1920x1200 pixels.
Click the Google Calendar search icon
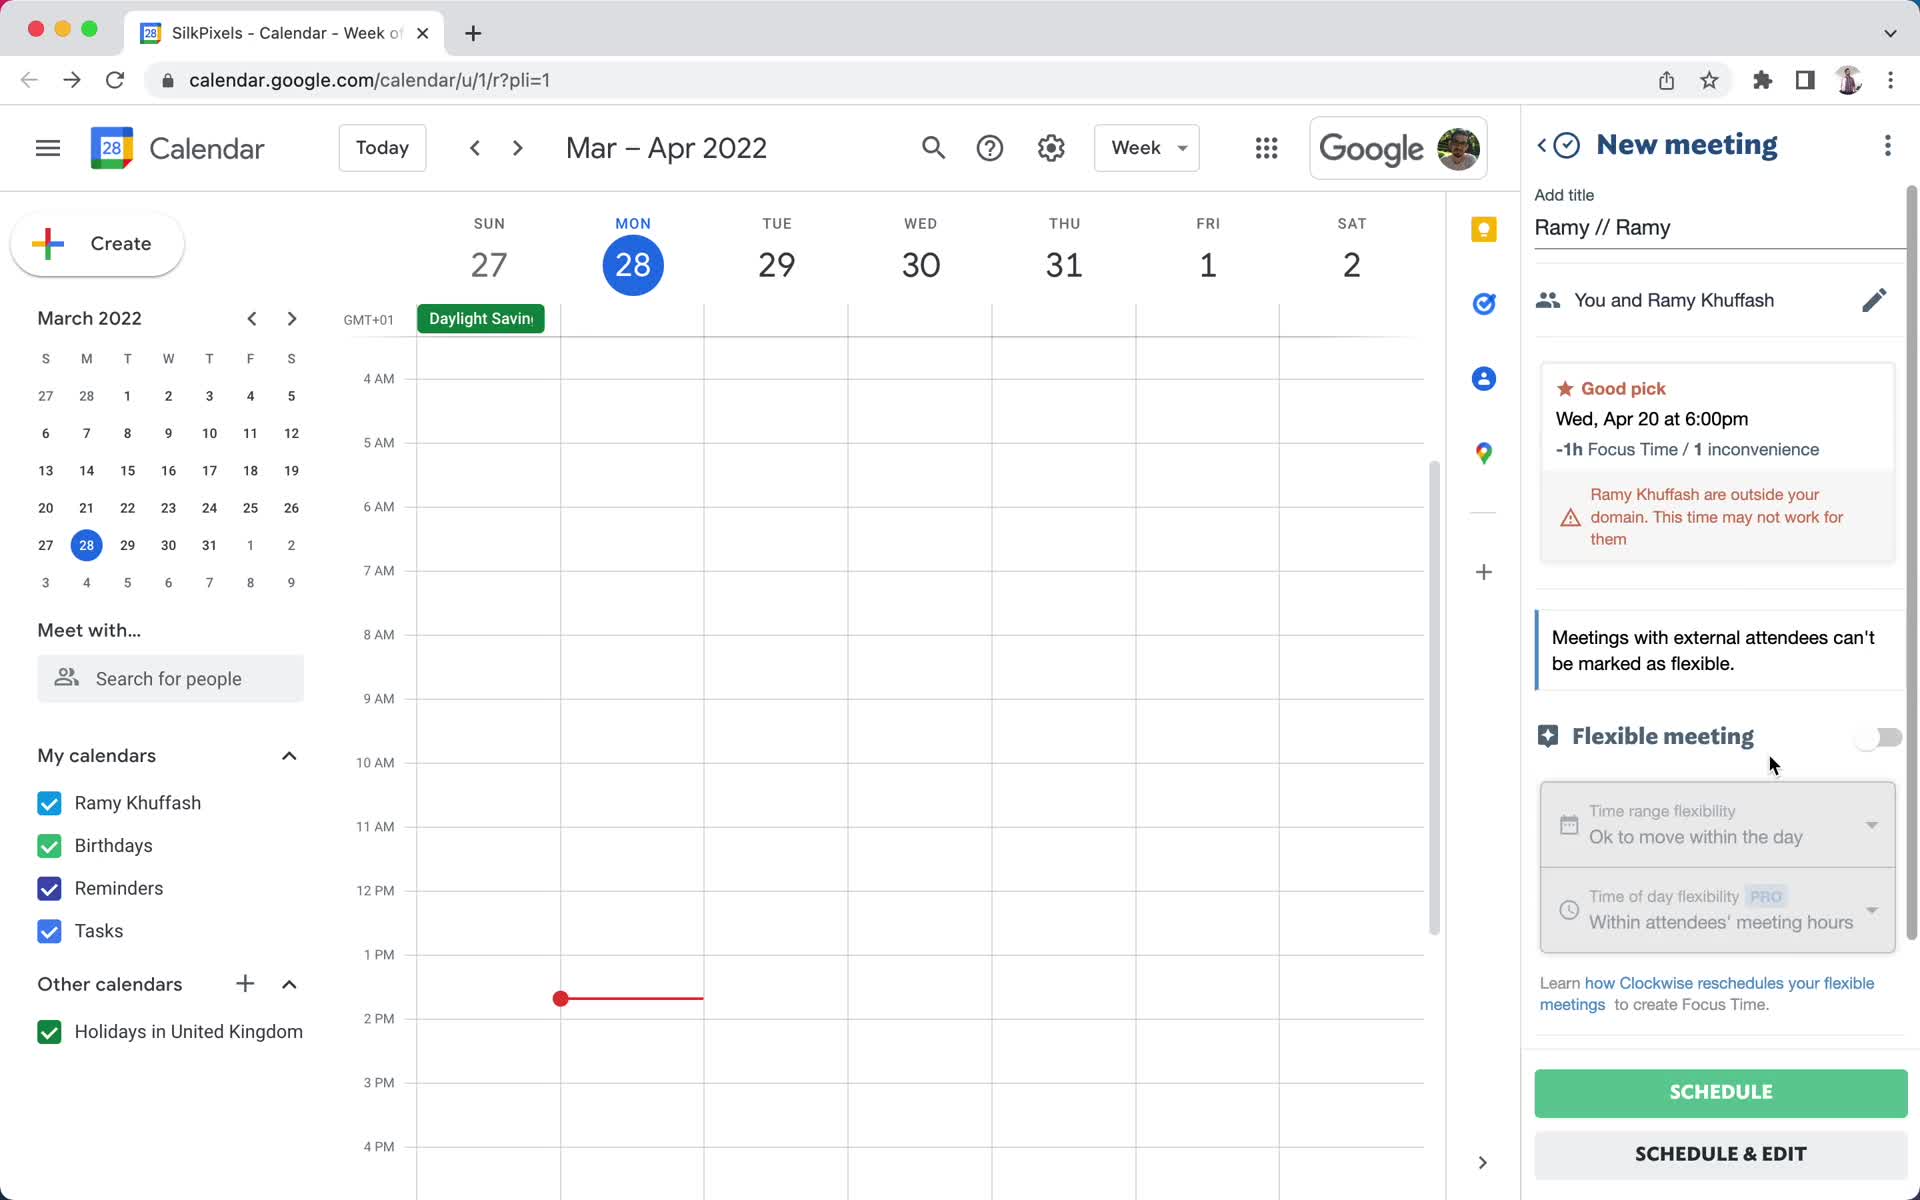[x=933, y=148]
